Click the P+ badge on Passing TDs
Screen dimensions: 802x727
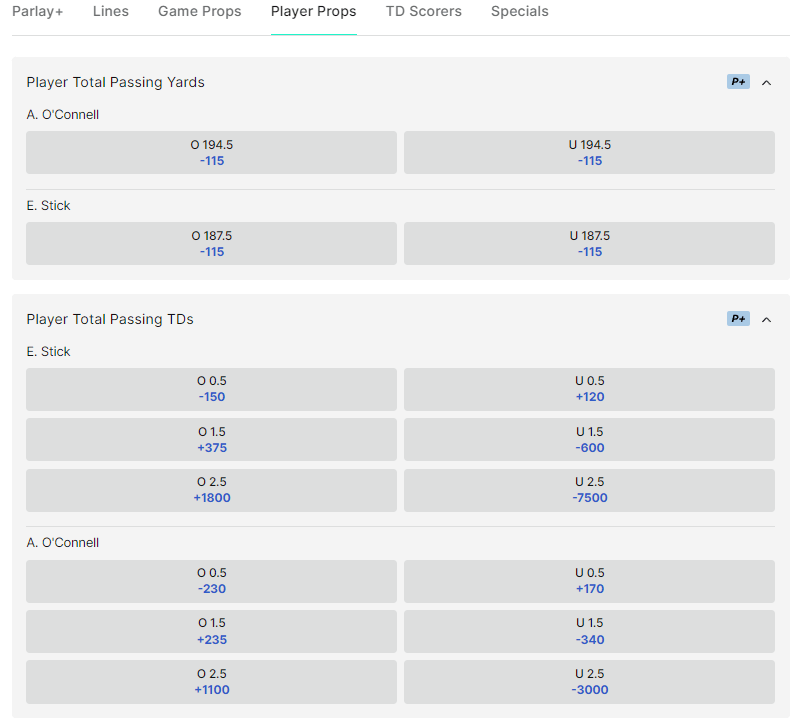(738, 319)
